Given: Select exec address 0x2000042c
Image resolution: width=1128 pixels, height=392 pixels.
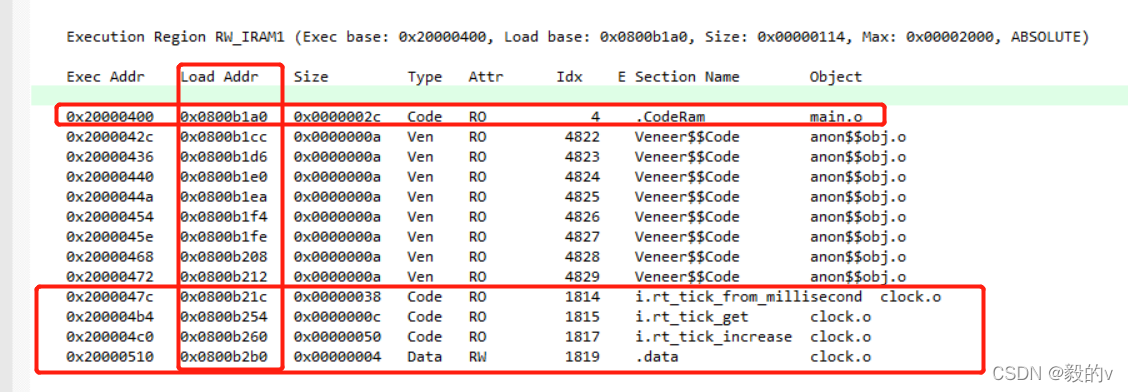Looking at the screenshot, I should point(111,136).
